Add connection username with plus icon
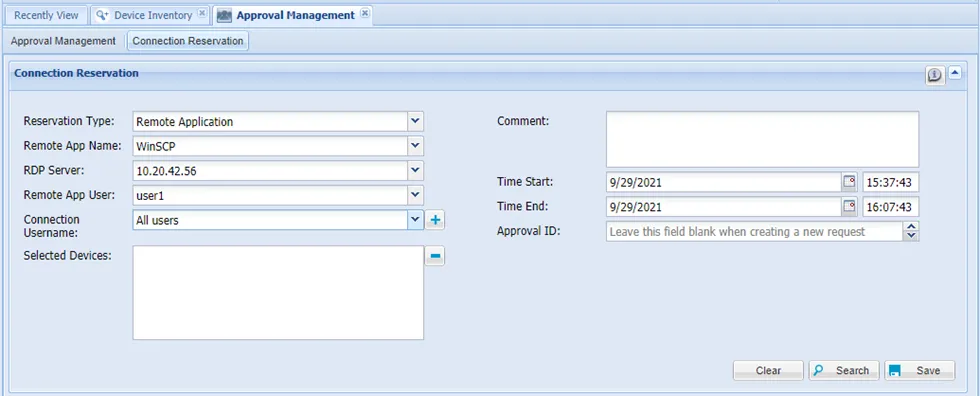The height and width of the screenshot is (396, 980). [435, 220]
